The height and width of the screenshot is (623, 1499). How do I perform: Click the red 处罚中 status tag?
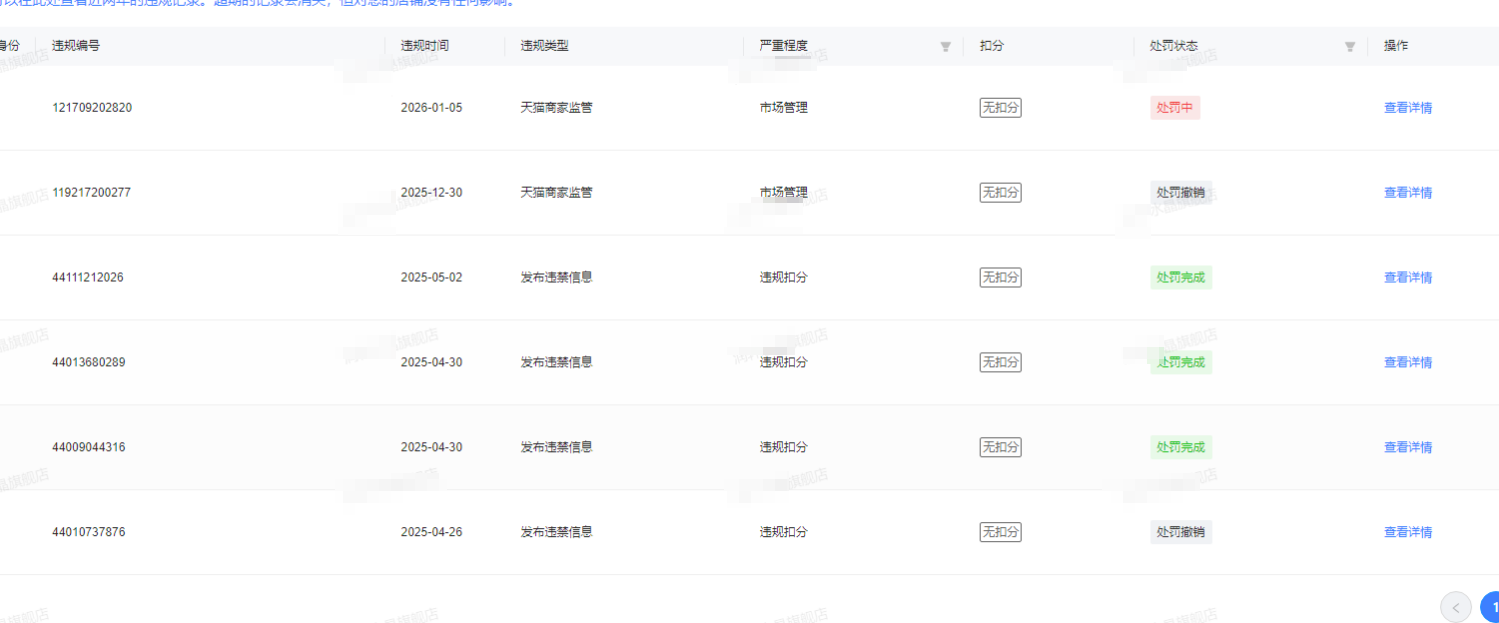pos(1174,108)
